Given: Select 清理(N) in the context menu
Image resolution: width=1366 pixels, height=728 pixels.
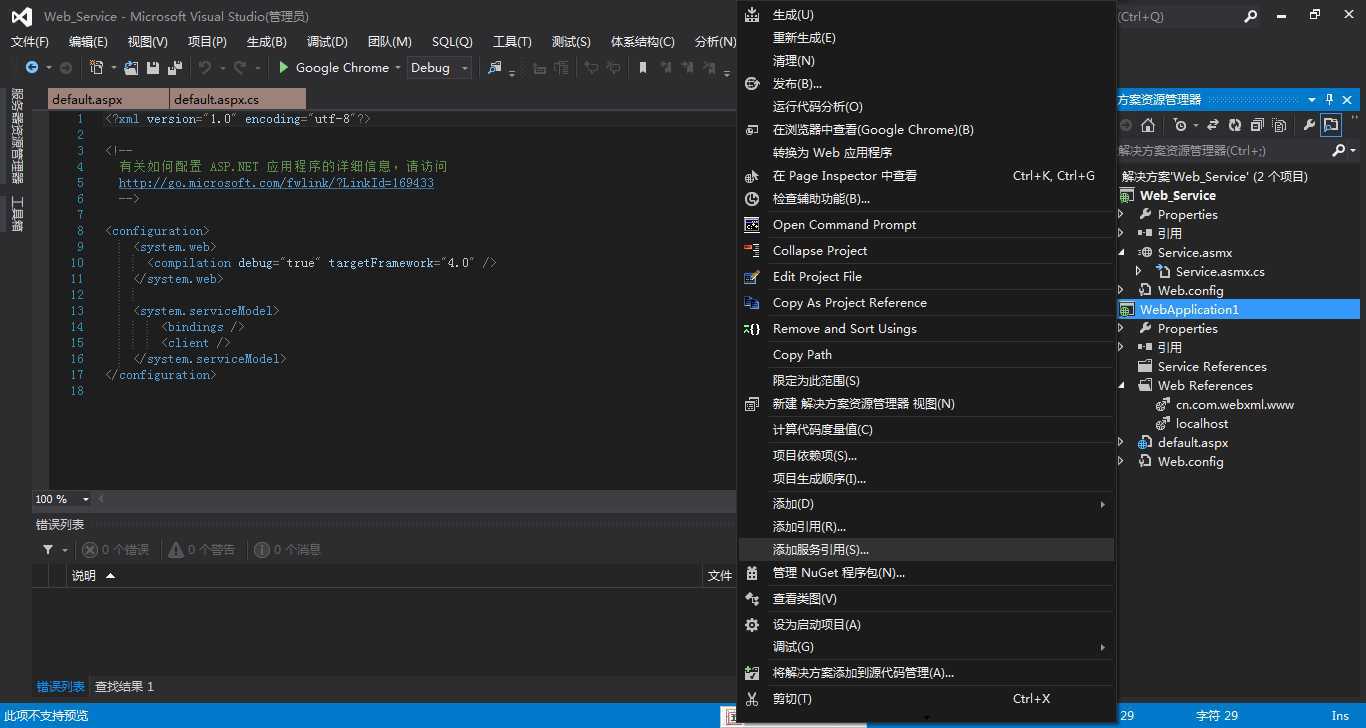Looking at the screenshot, I should pos(926,61).
